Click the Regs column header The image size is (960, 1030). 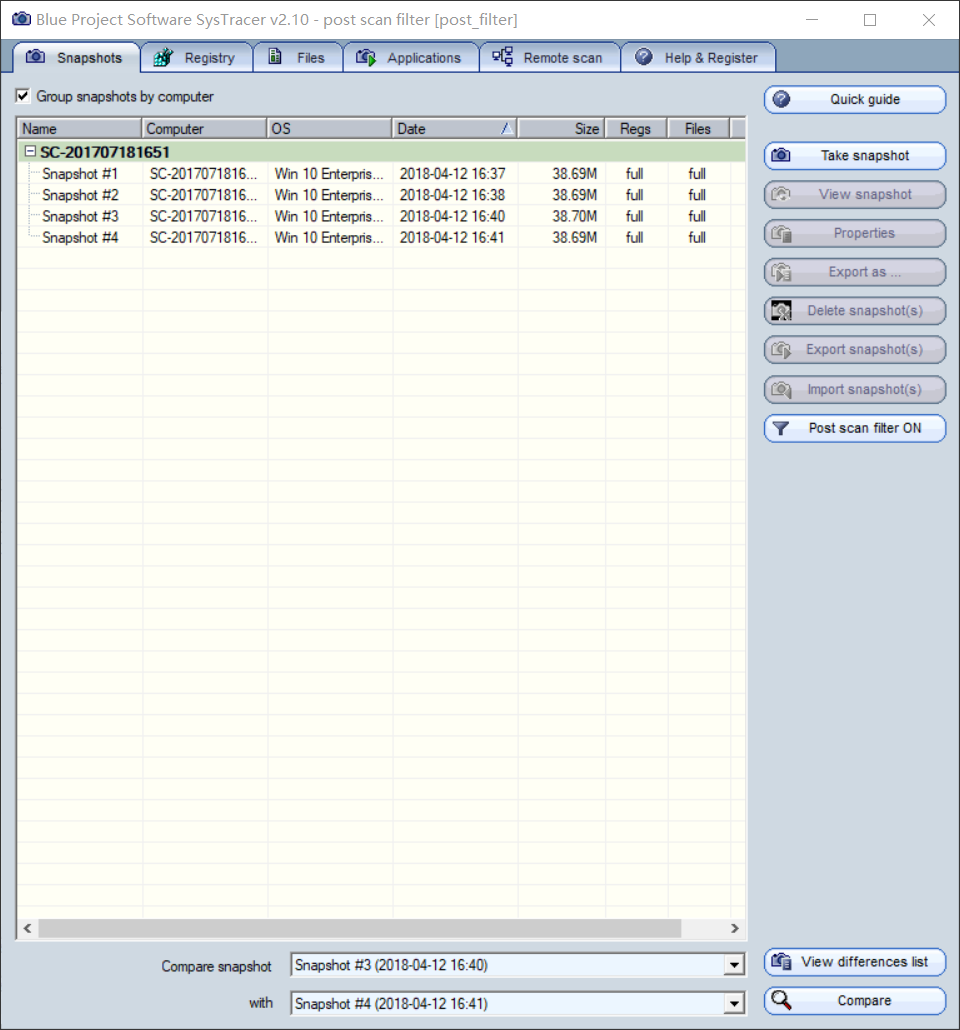coord(636,128)
